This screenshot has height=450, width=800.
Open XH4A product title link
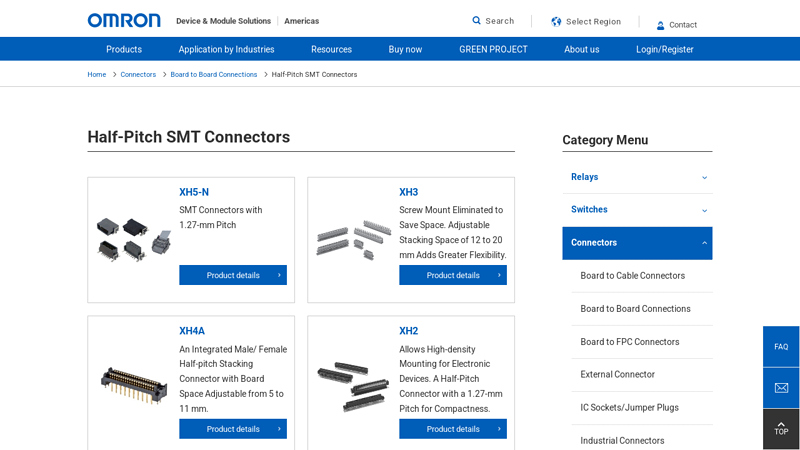[192, 331]
